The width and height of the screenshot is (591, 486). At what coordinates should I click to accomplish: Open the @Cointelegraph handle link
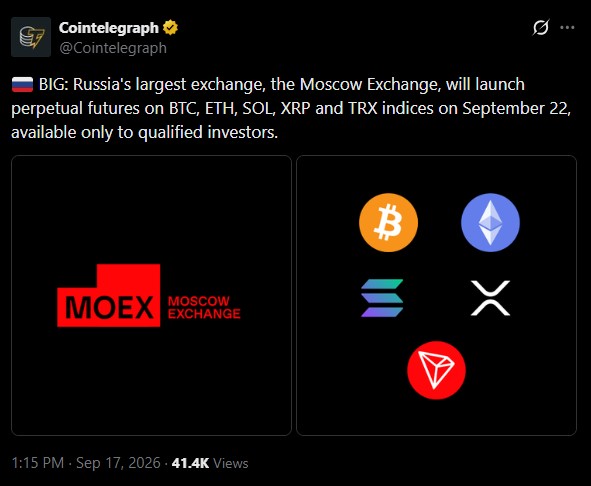[113, 48]
